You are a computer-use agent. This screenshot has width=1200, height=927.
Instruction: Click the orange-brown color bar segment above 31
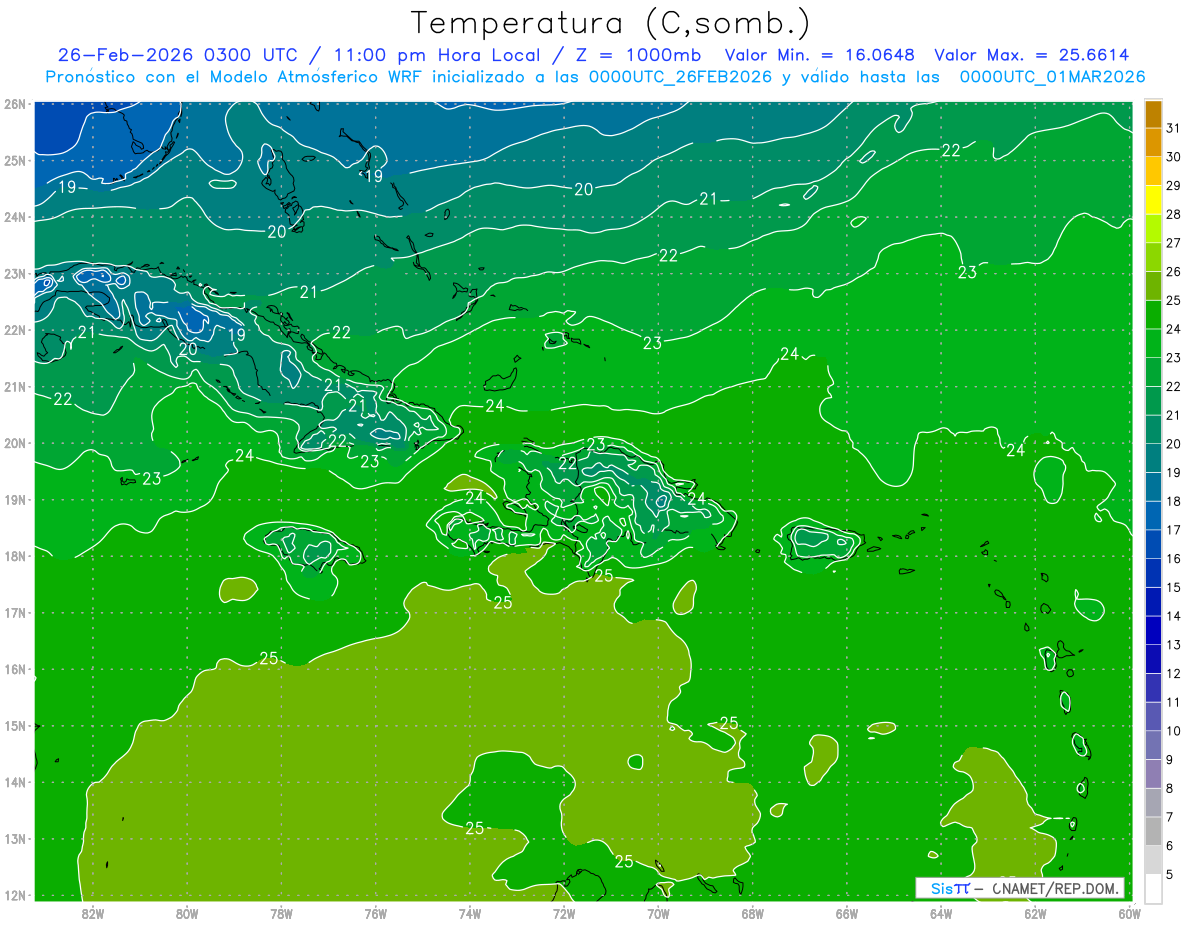(1153, 114)
